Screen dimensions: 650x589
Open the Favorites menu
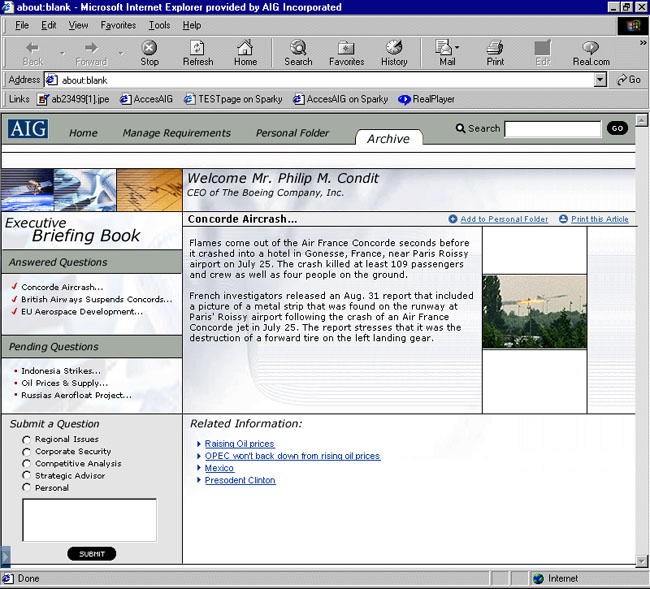pos(118,25)
